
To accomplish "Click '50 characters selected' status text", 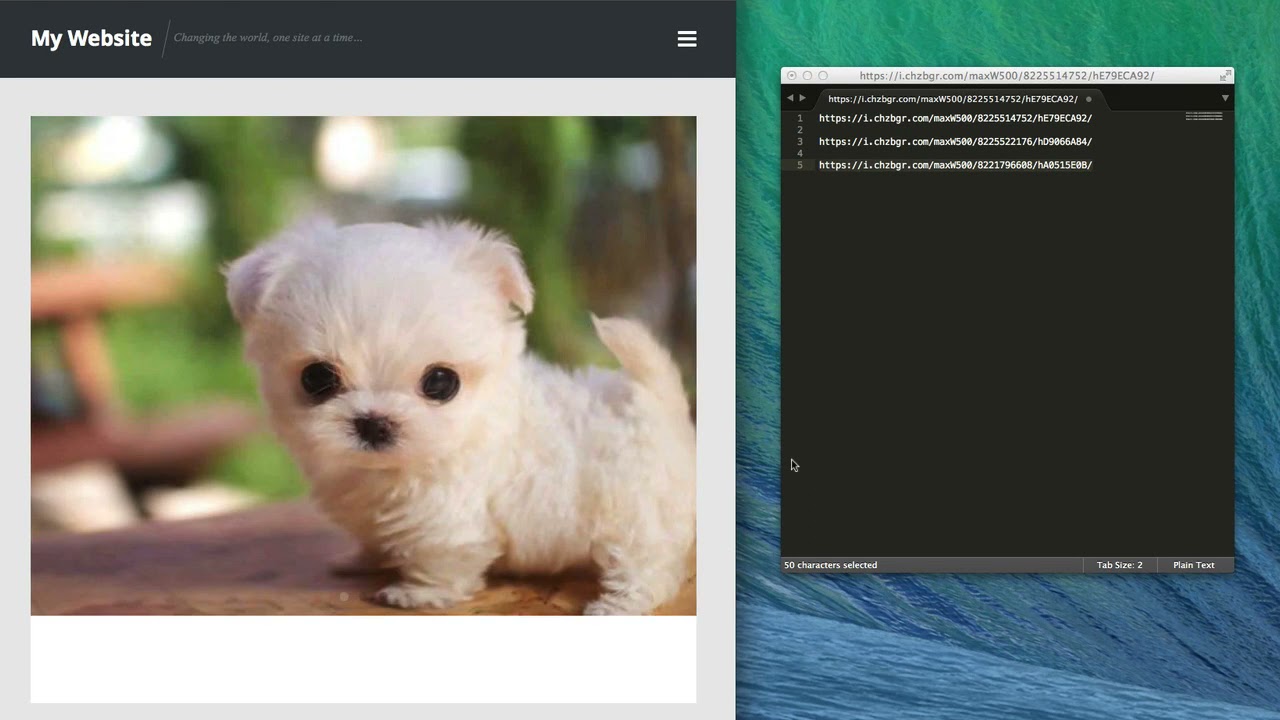I will (831, 565).
